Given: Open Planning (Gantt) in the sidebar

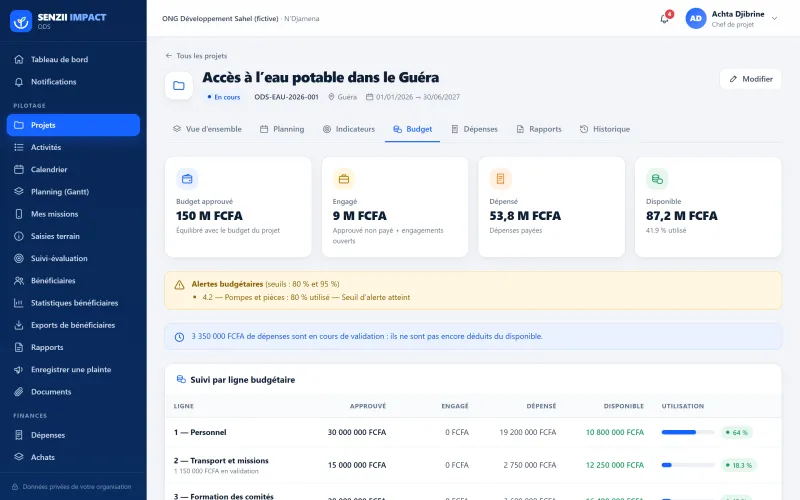Looking at the screenshot, I should [73, 192].
